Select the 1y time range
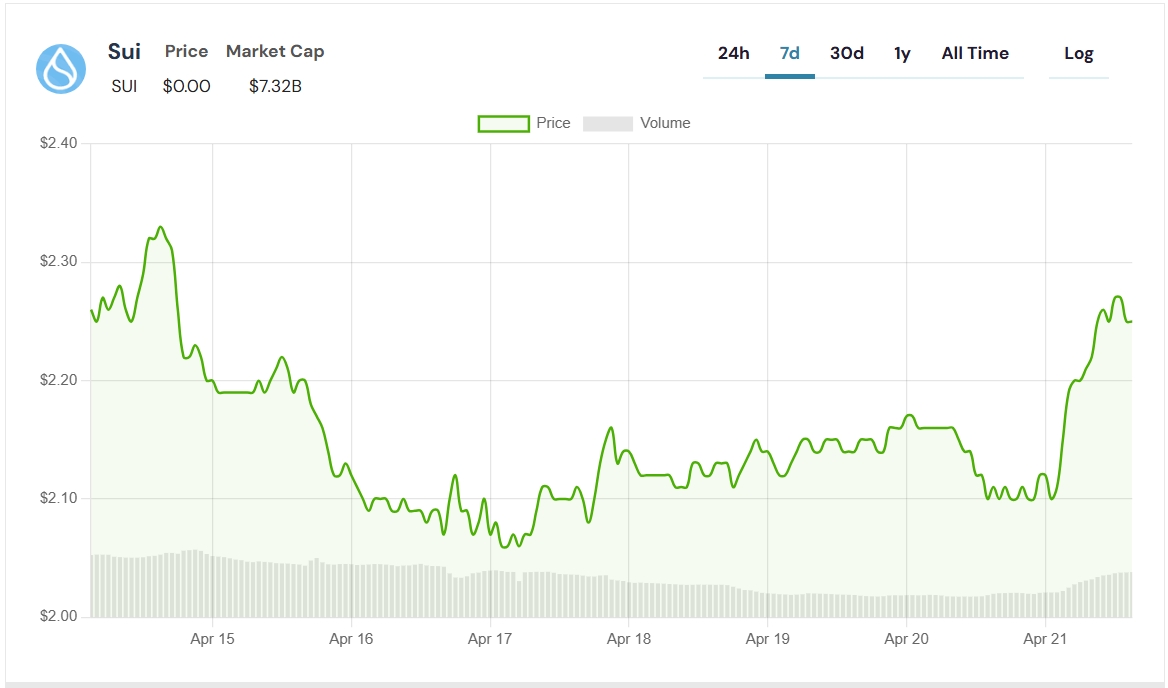Screen dimensions: 1168x688 [902, 54]
